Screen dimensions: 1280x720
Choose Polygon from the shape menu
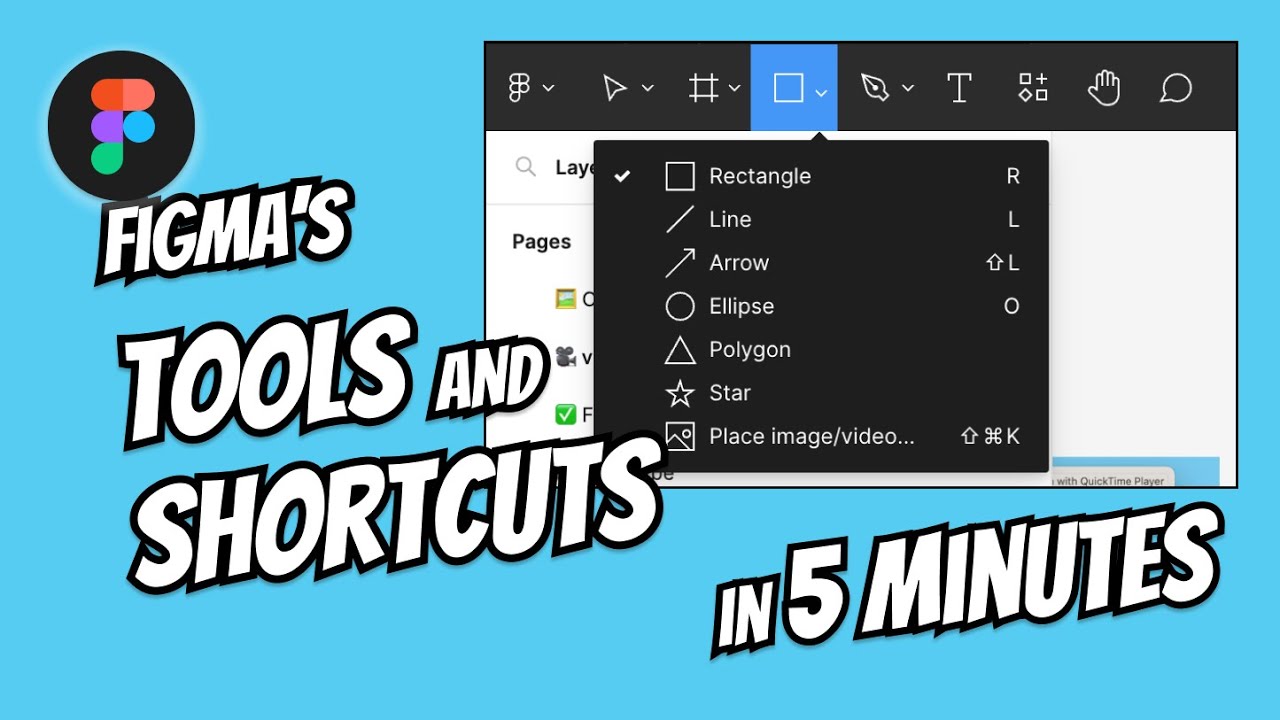point(821,350)
